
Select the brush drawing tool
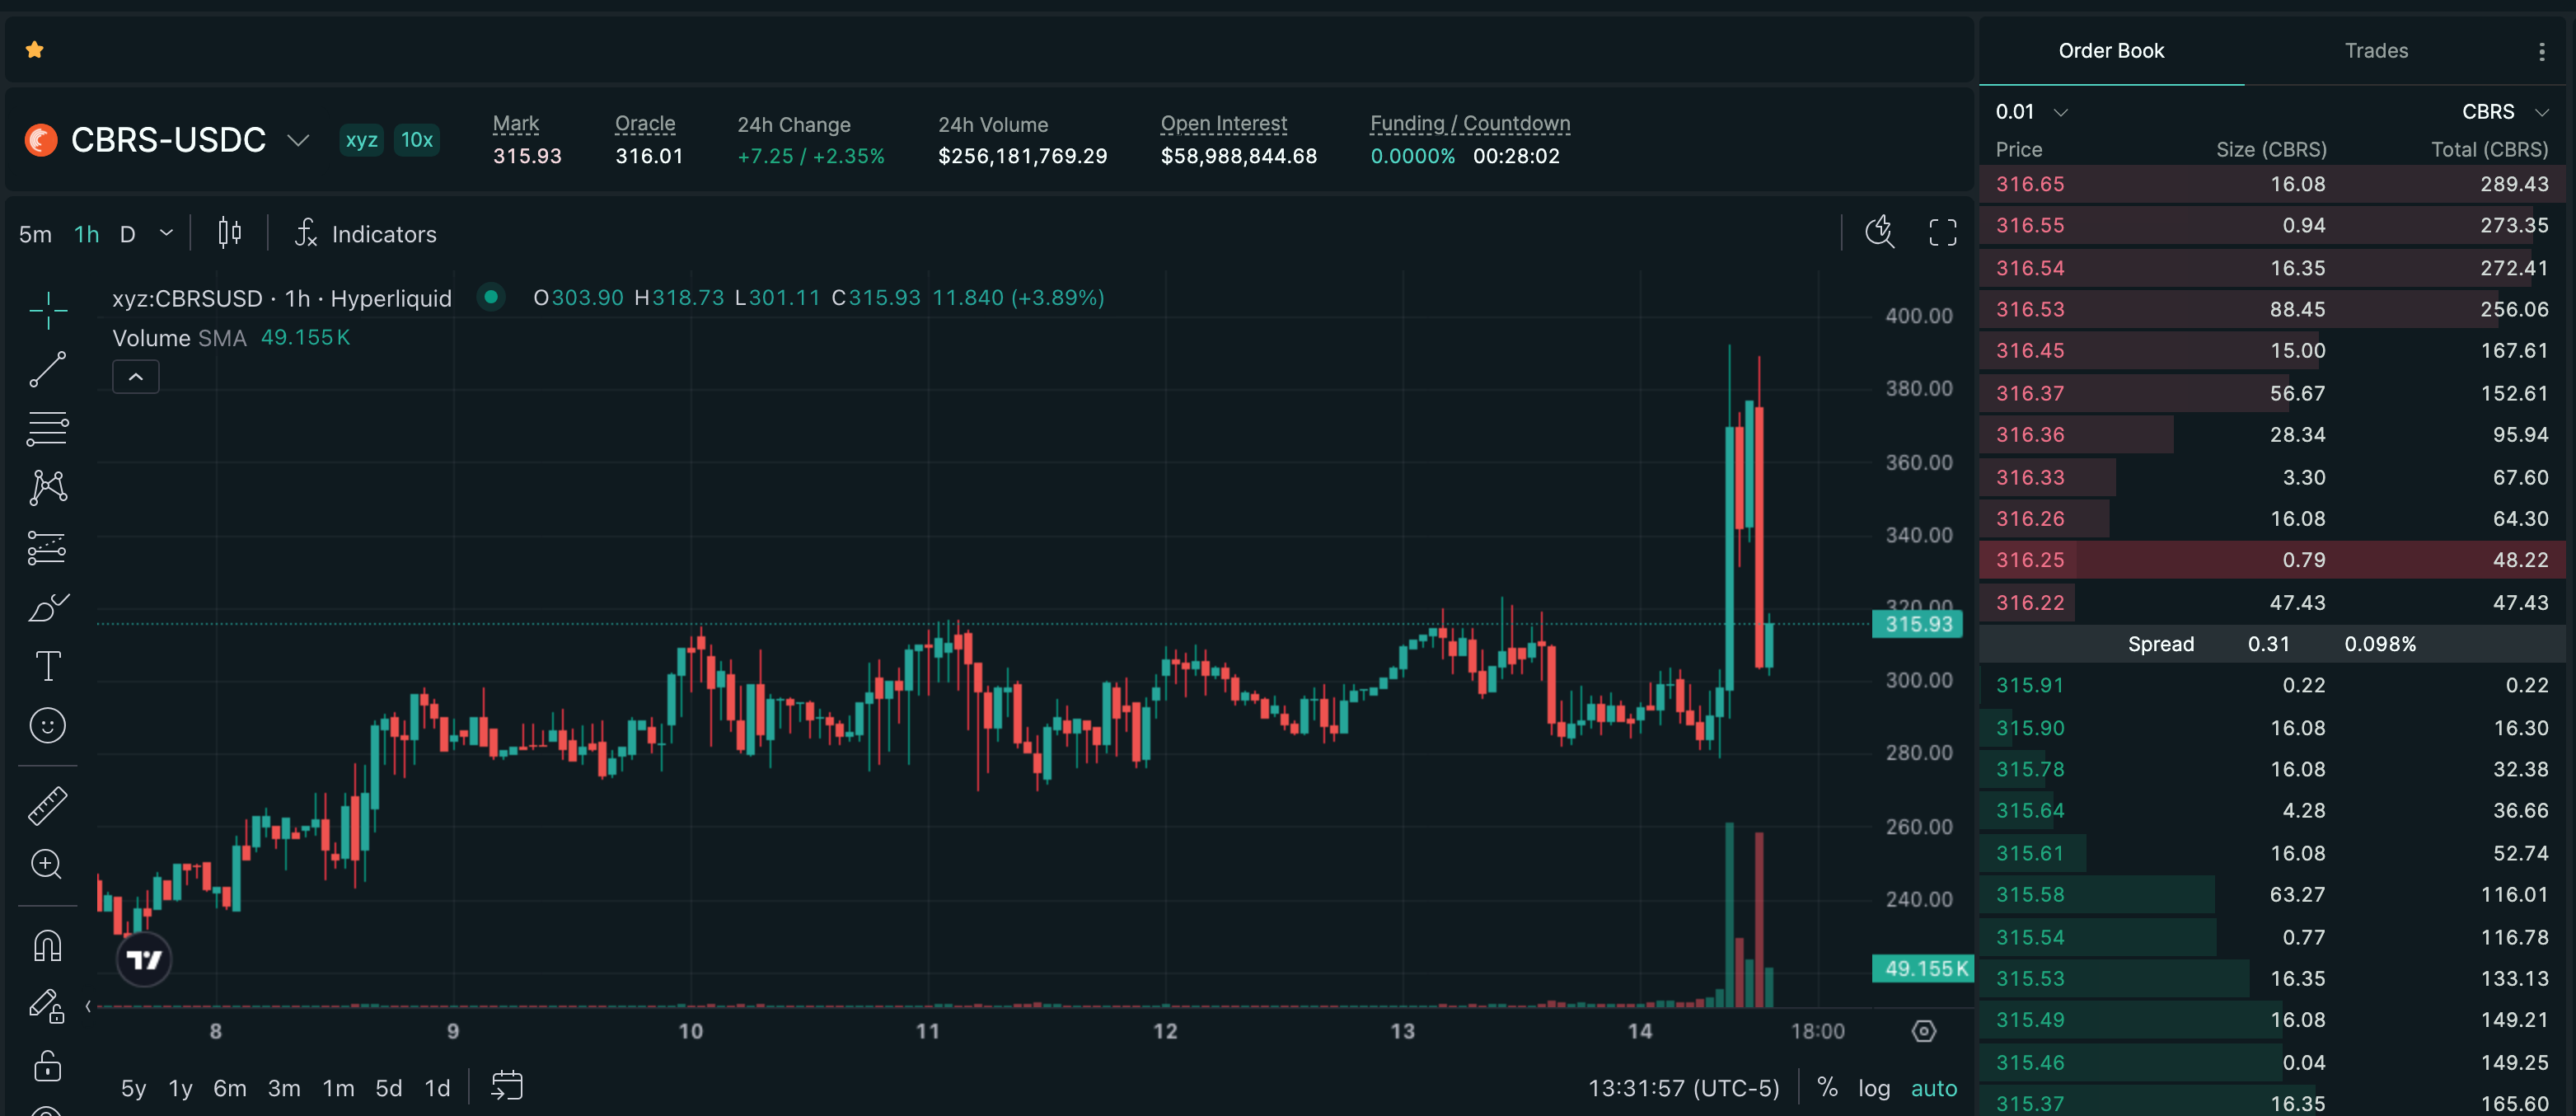coord(47,607)
